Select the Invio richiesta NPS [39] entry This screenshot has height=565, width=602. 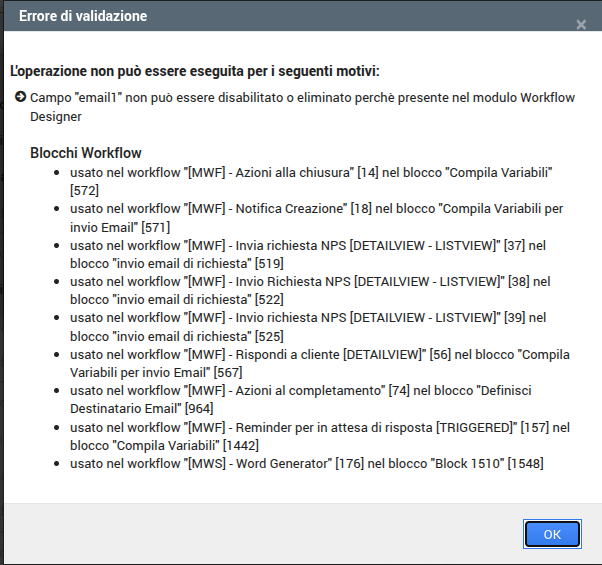click(x=308, y=327)
